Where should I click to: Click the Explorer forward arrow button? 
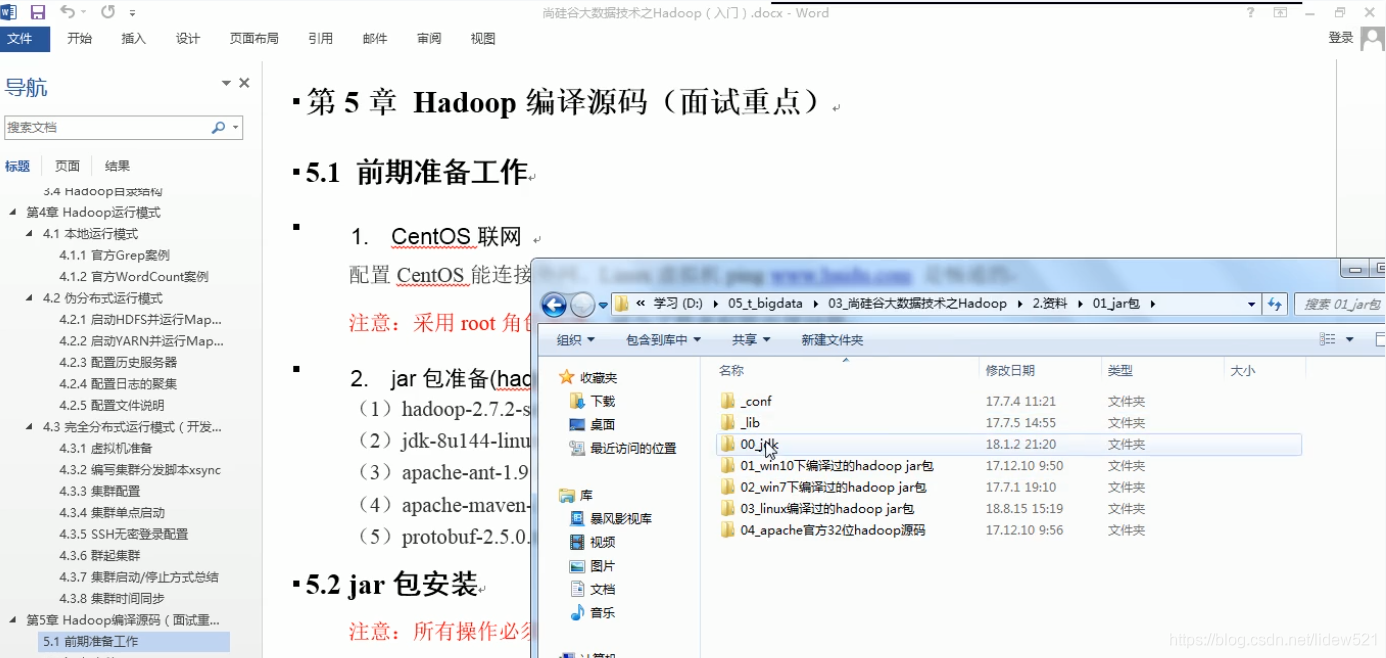[582, 304]
